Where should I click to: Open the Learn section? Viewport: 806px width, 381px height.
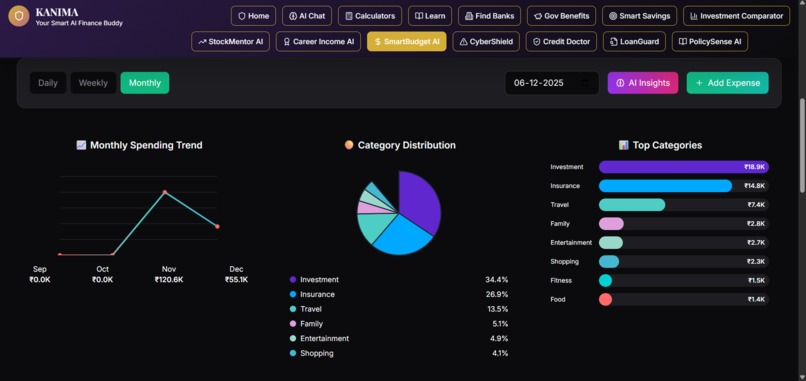(x=430, y=16)
